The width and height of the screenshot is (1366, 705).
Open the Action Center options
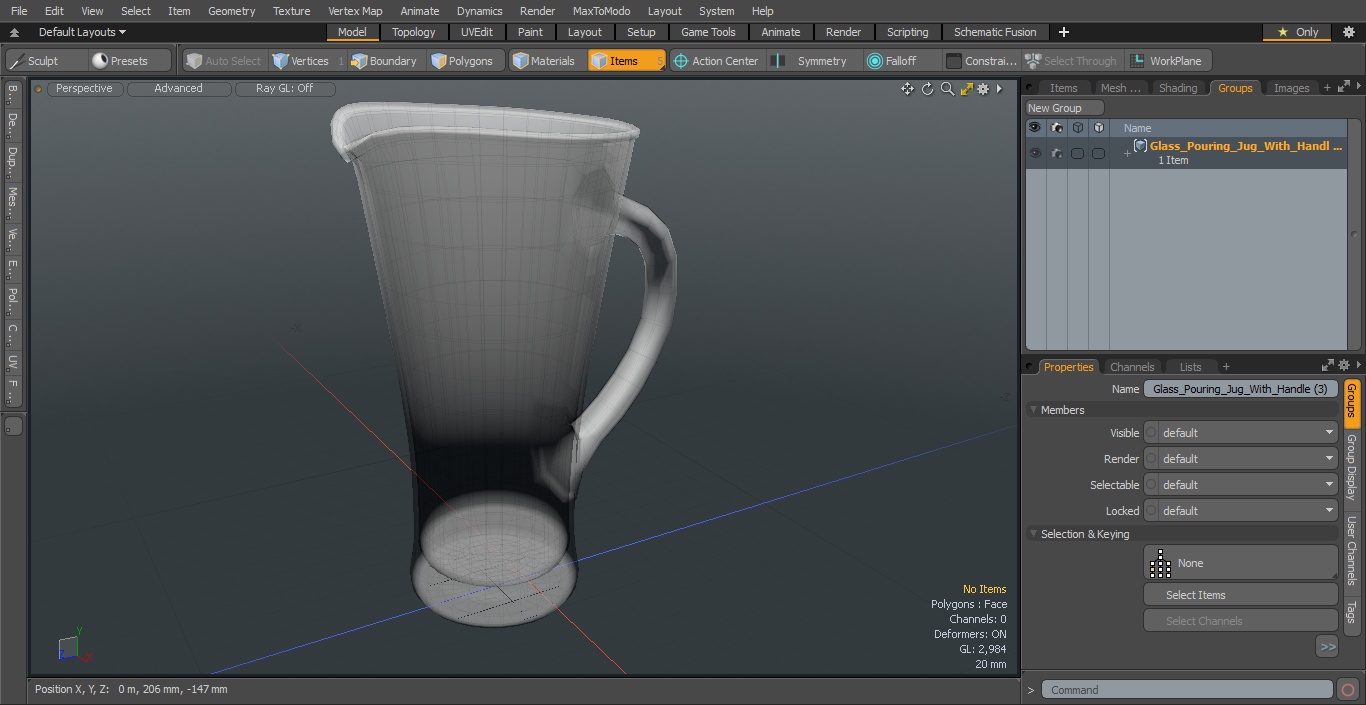716,61
